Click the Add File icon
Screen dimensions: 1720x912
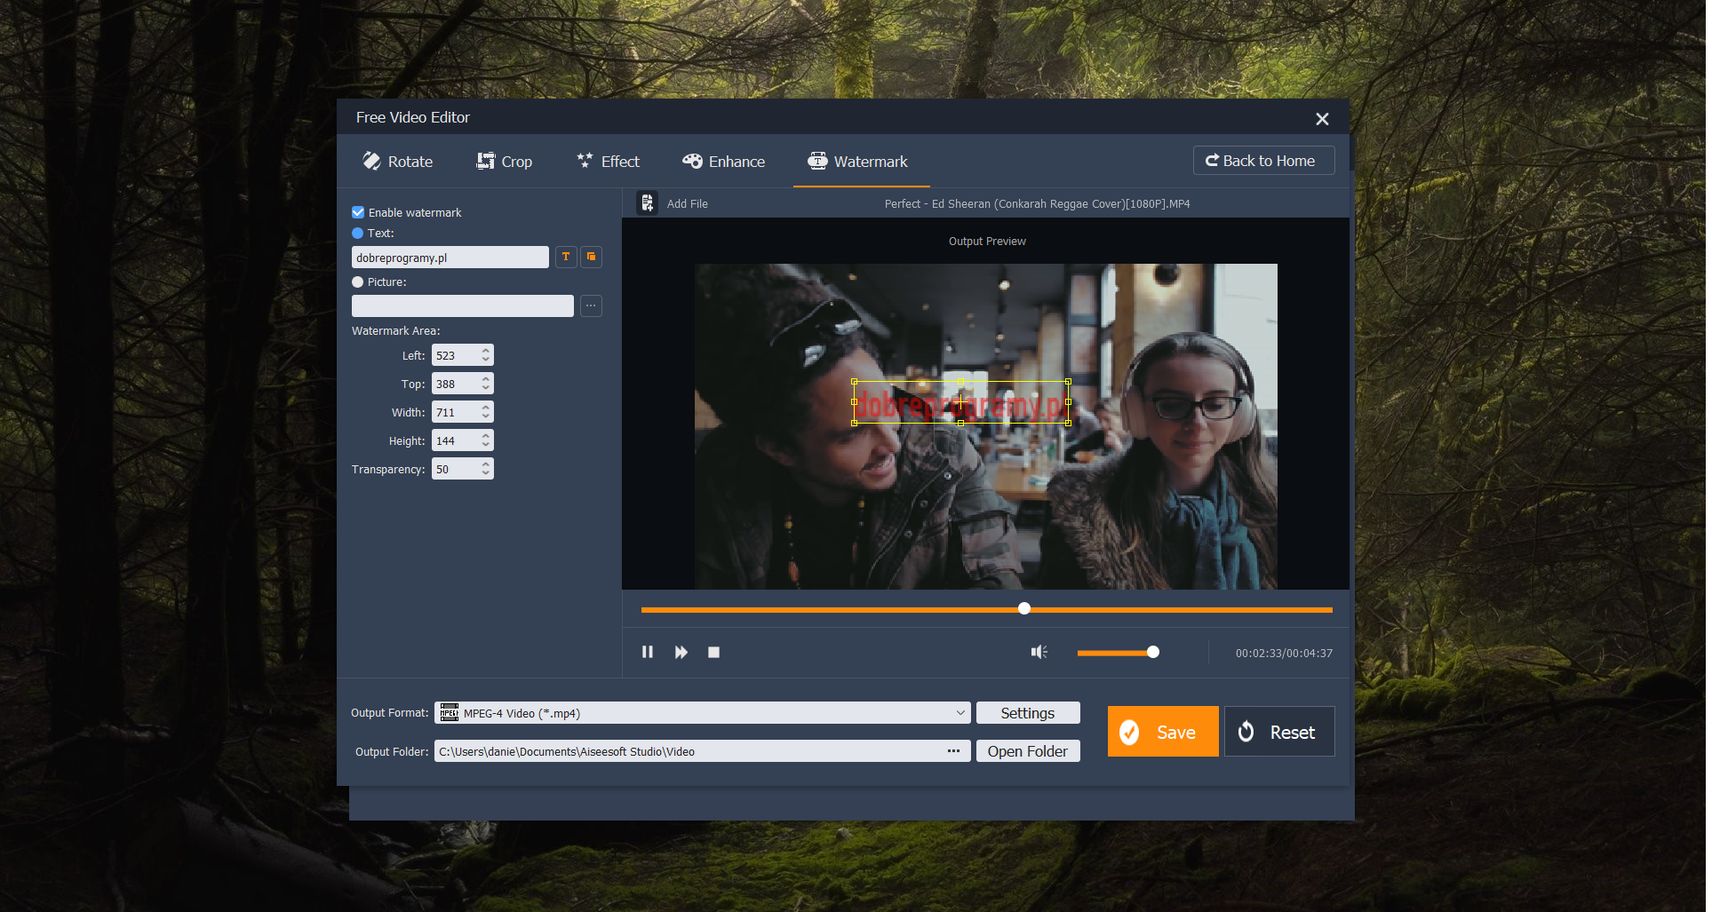(647, 203)
